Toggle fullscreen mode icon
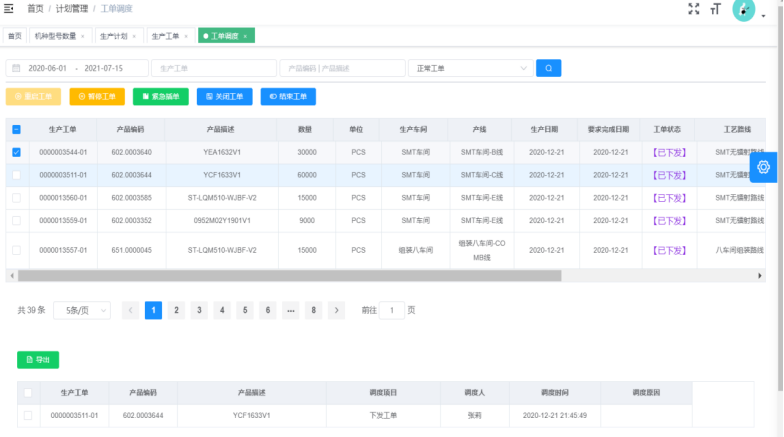The width and height of the screenshot is (784, 437). [694, 9]
